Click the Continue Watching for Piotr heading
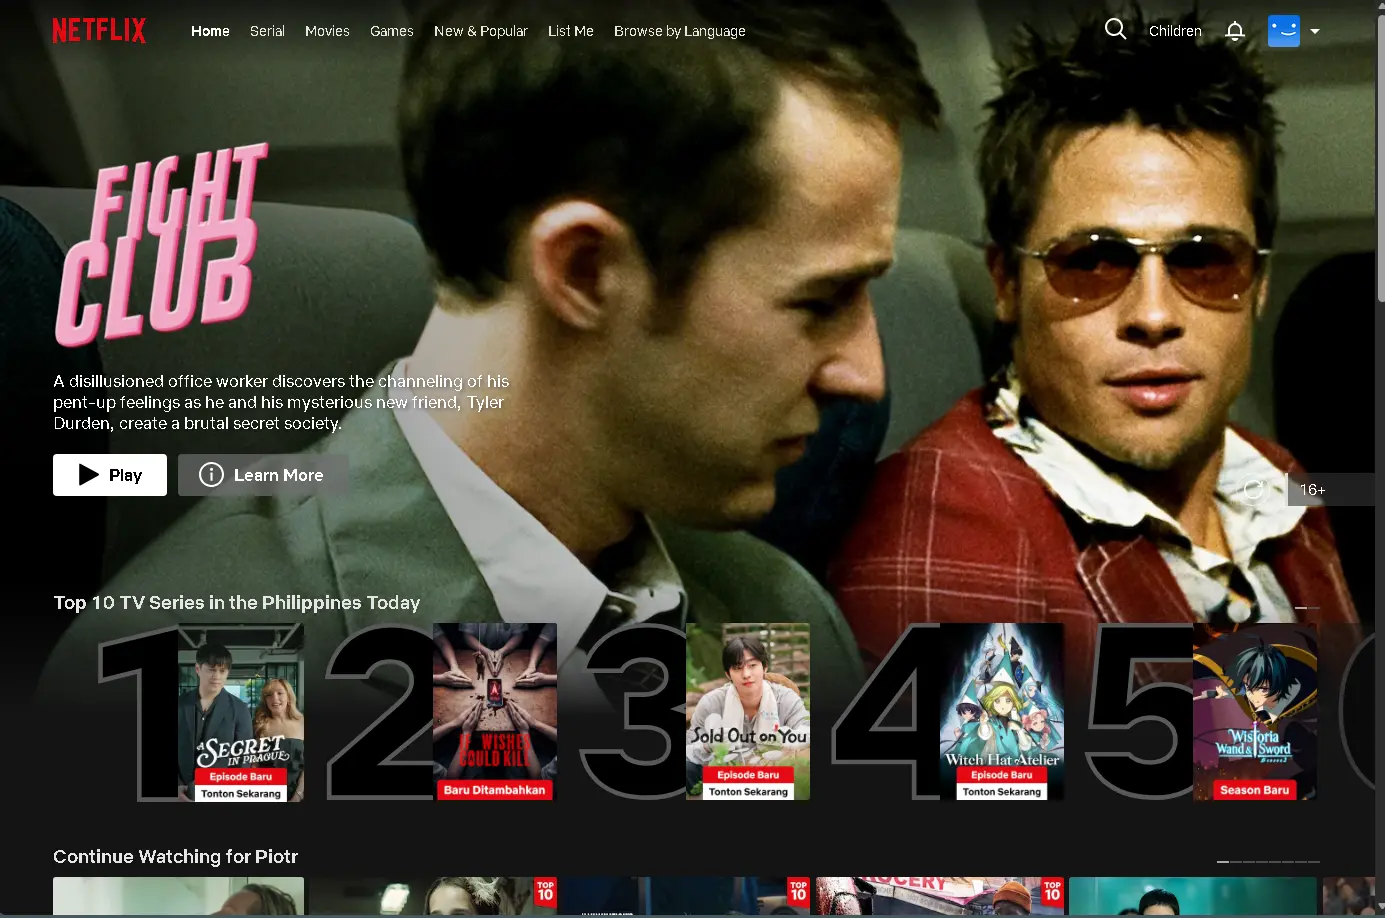Viewport: 1385px width, 918px height. [x=175, y=857]
